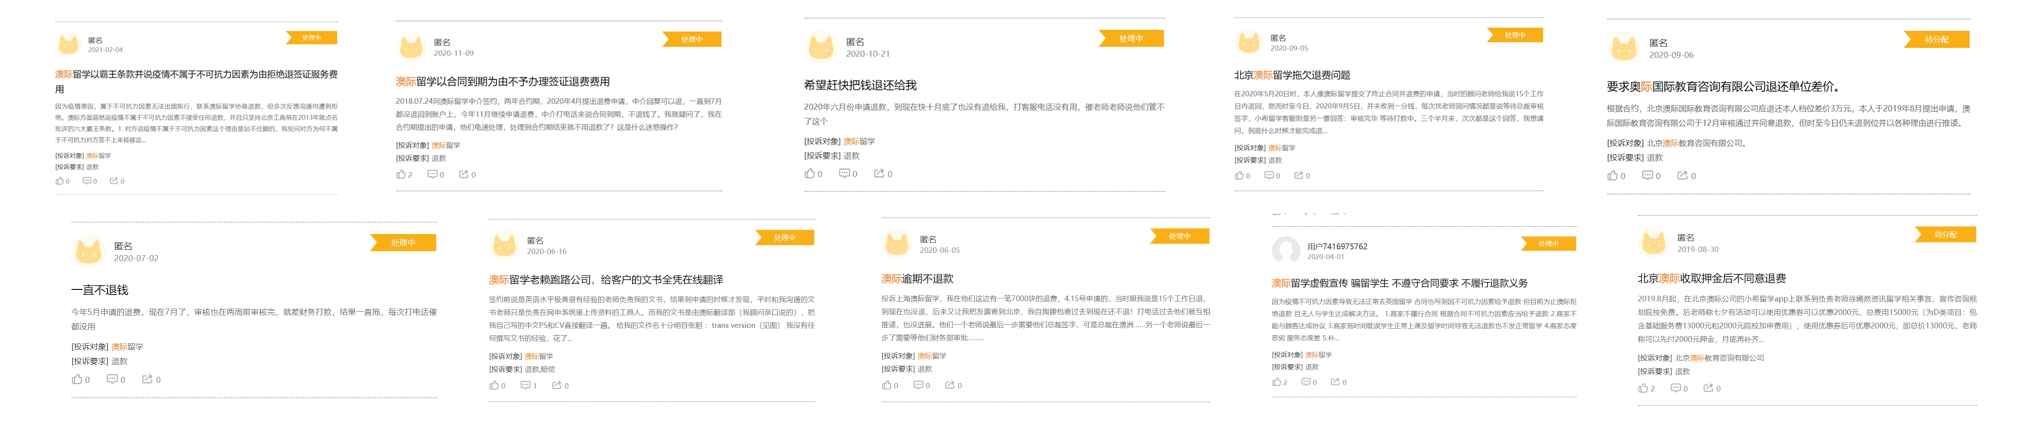Share the complaint dated 2021-02-04
This screenshot has height=421, width=2020.
(115, 181)
